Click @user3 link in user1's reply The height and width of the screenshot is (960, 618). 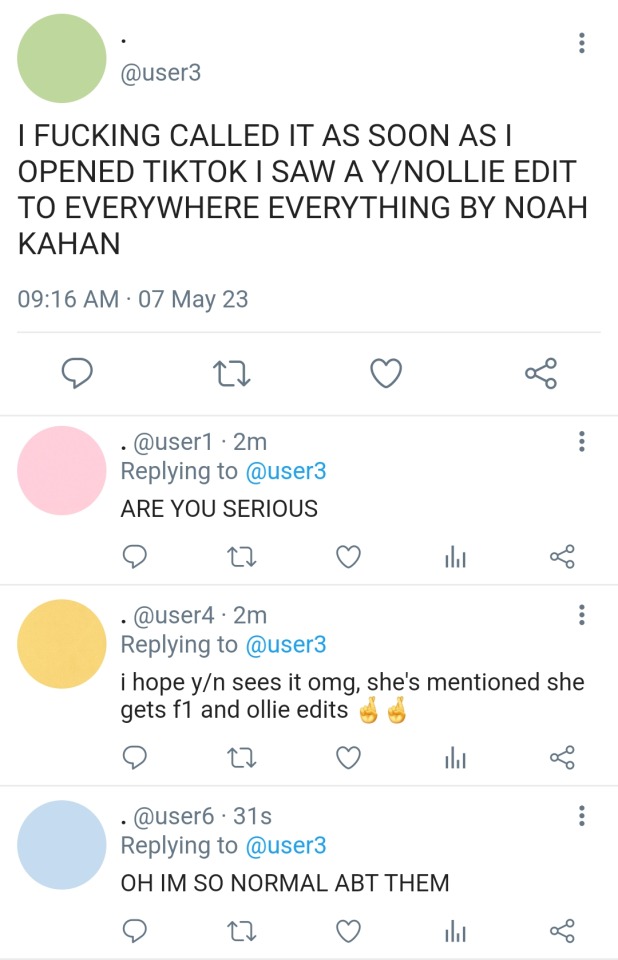point(286,471)
